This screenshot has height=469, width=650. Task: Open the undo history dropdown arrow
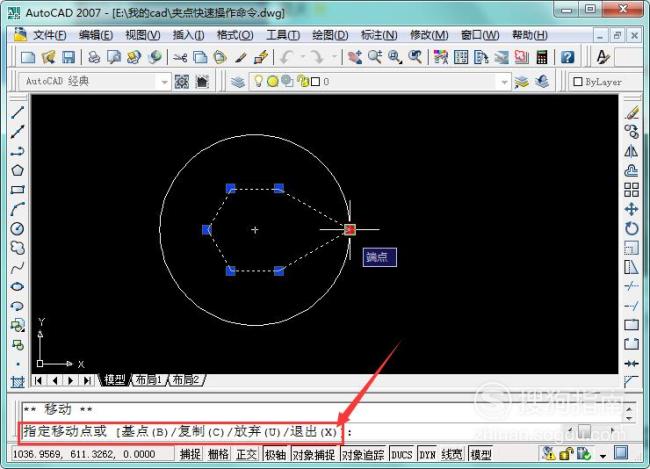[303, 57]
